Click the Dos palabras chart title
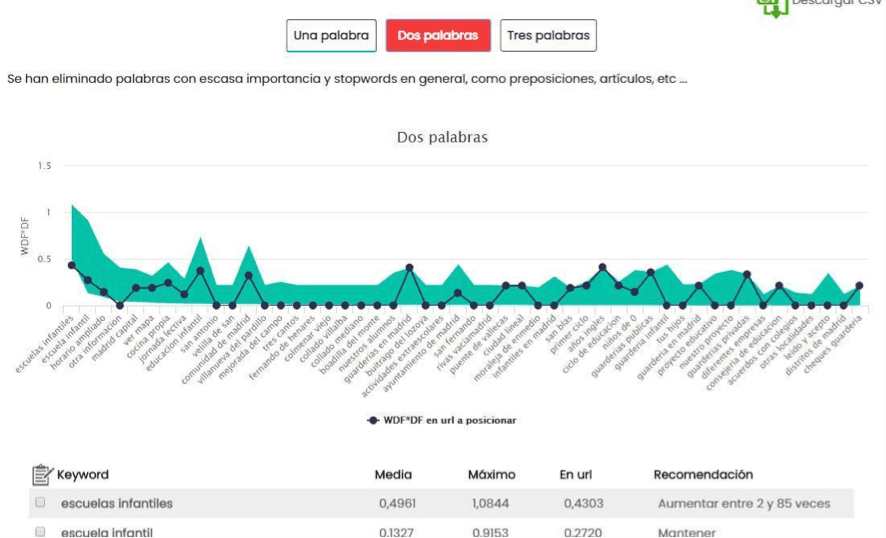 tap(442, 137)
